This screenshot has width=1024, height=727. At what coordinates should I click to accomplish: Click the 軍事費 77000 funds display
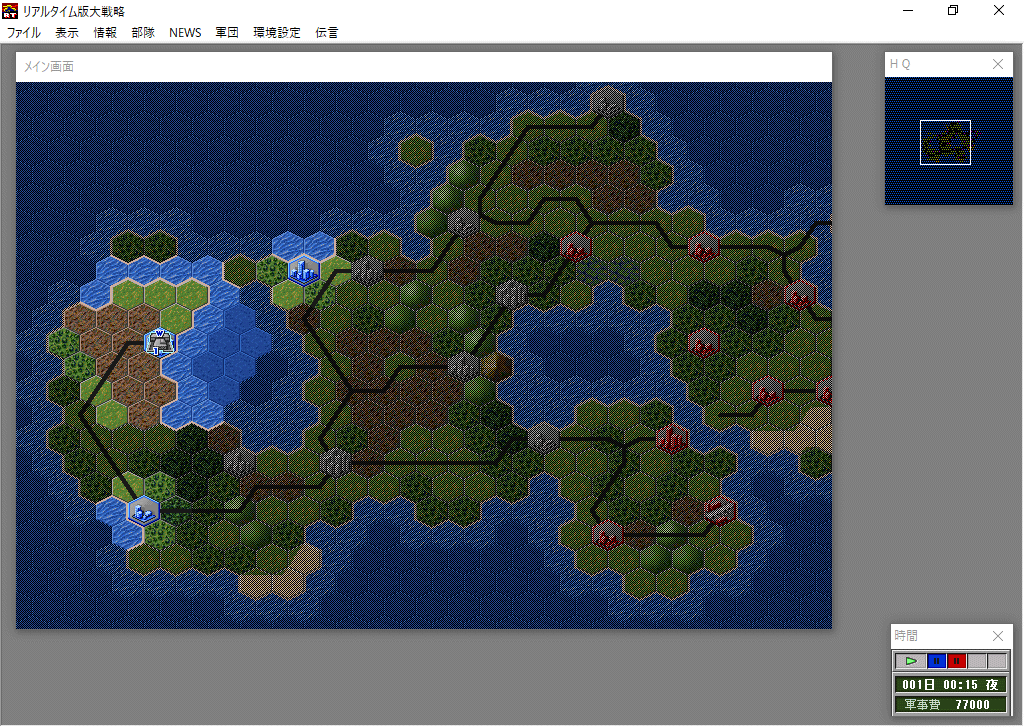950,704
